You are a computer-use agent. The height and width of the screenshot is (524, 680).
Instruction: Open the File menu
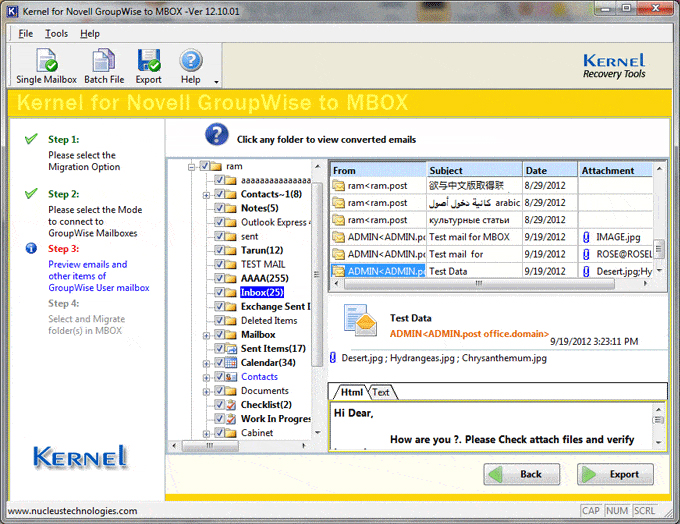(26, 33)
